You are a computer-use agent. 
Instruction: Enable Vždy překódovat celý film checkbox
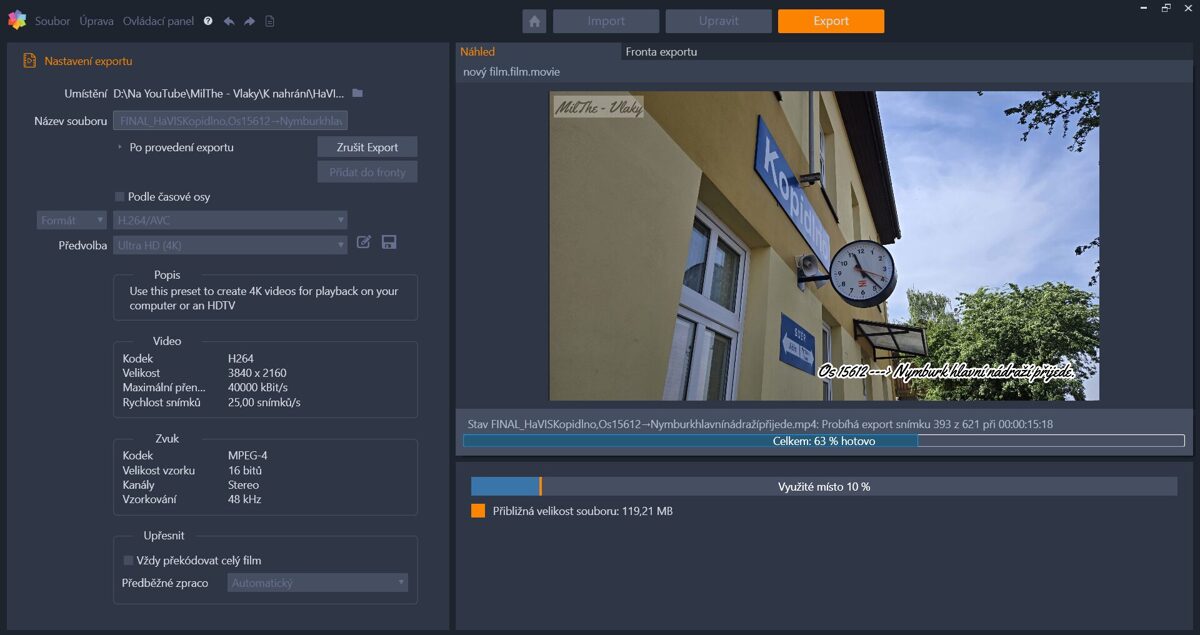click(x=128, y=561)
